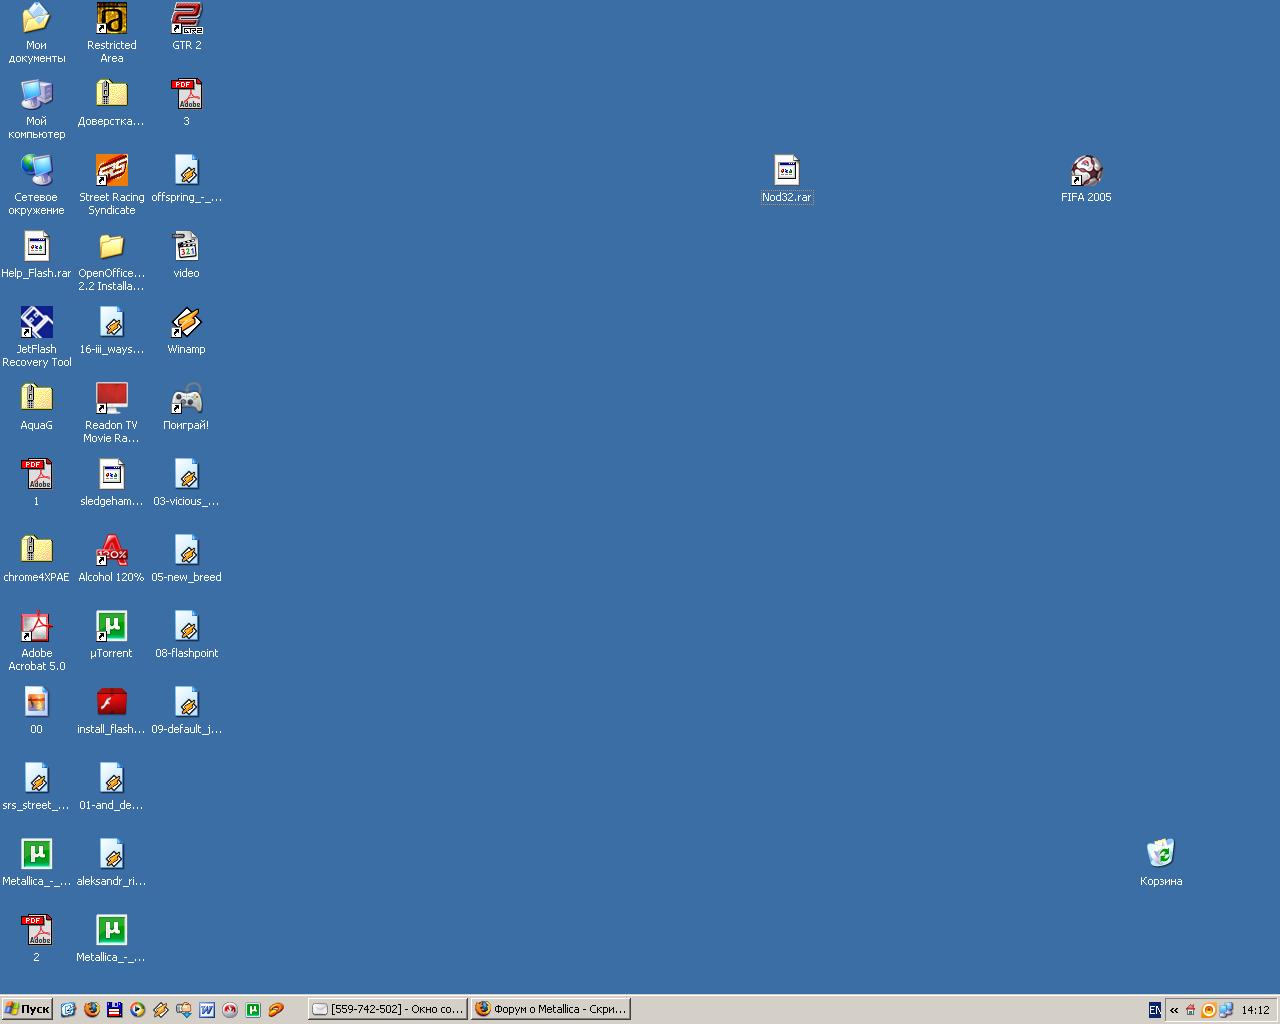Viewport: 1280px width, 1024px height.
Task: Click the floppy disk quick launch icon
Action: tap(115, 1010)
